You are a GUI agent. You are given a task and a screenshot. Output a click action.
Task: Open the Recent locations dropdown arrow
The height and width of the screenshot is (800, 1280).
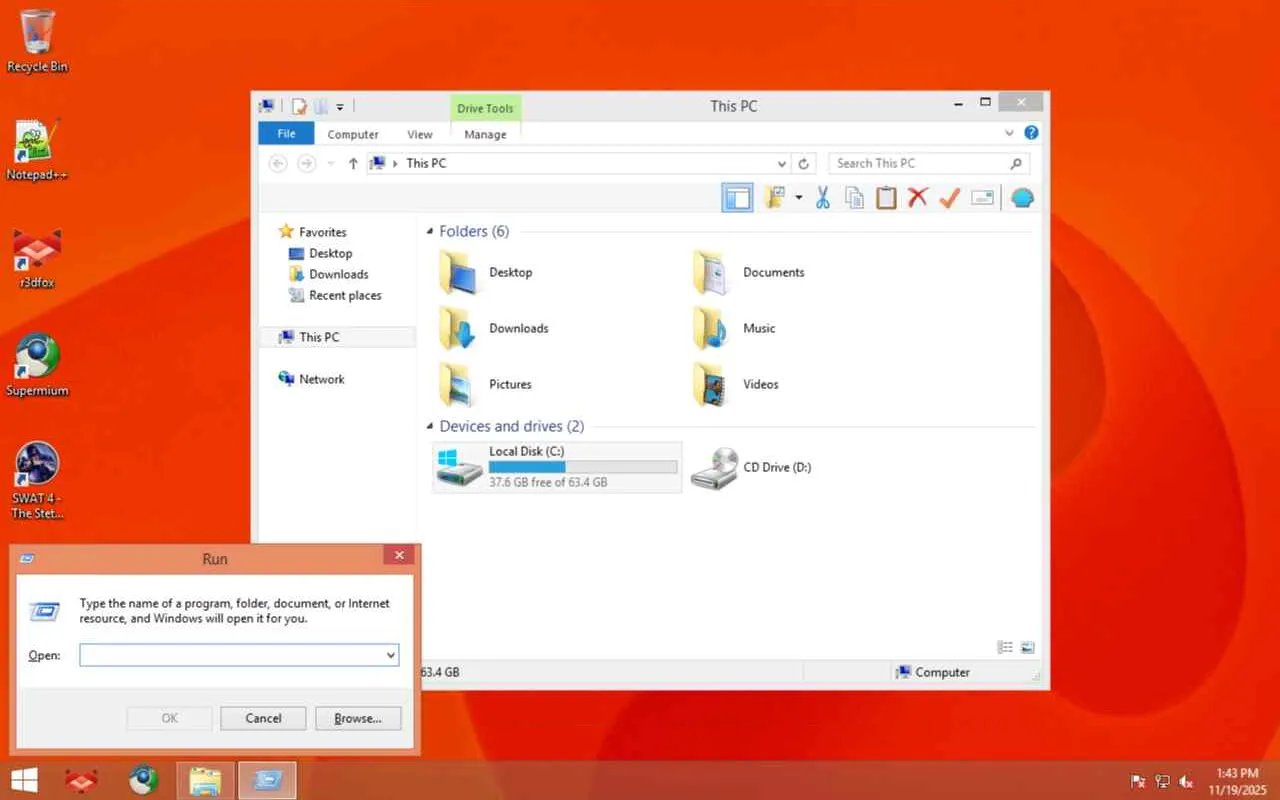[x=331, y=164]
